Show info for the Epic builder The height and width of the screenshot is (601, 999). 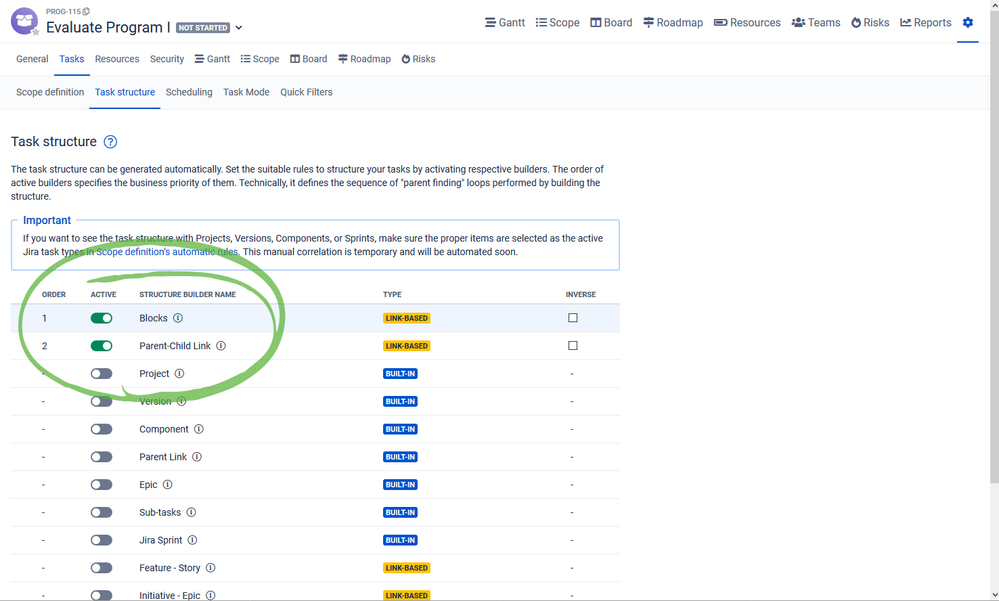coord(168,484)
